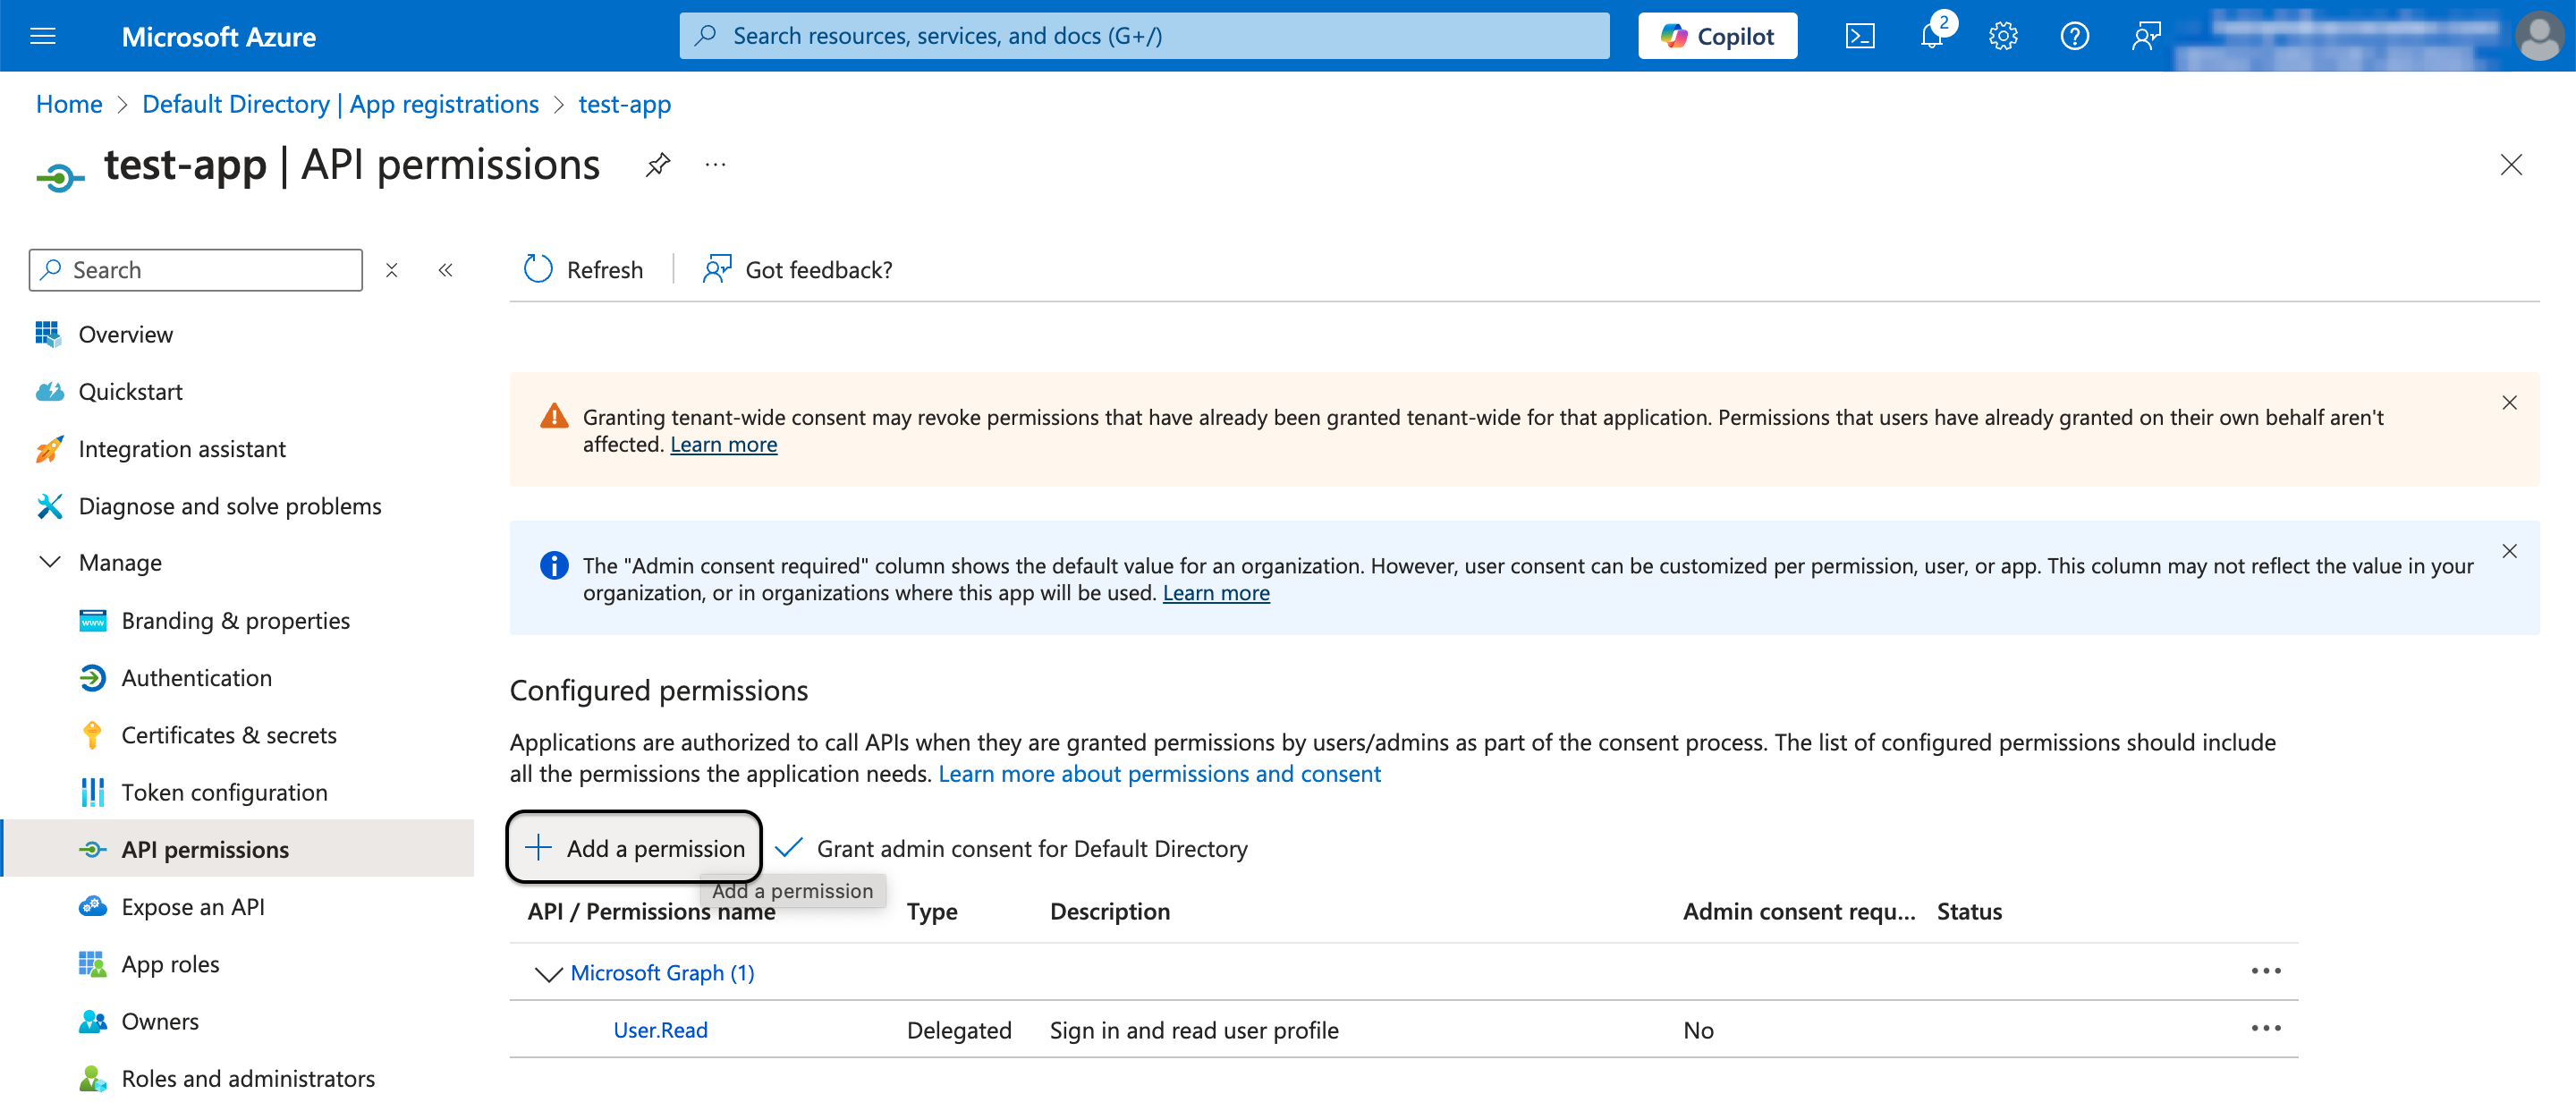Dismiss the orange tenant-wide consent warning
2576x1111 pixels.
coord(2509,402)
